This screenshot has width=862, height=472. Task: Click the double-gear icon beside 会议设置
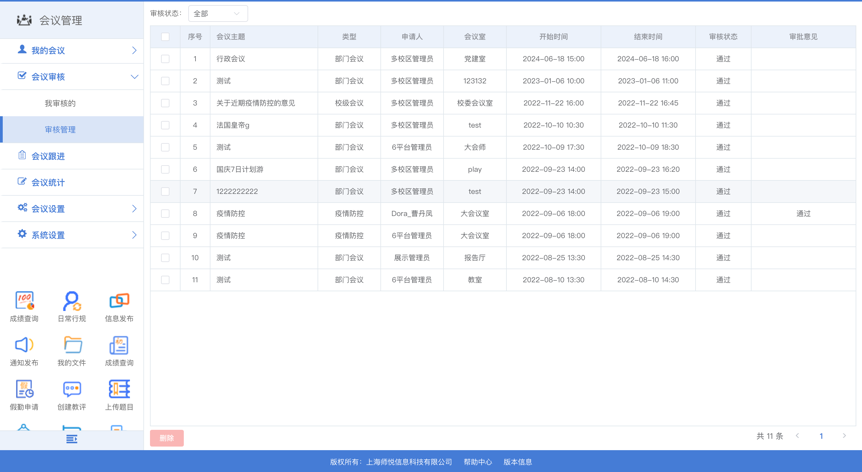[x=22, y=208]
